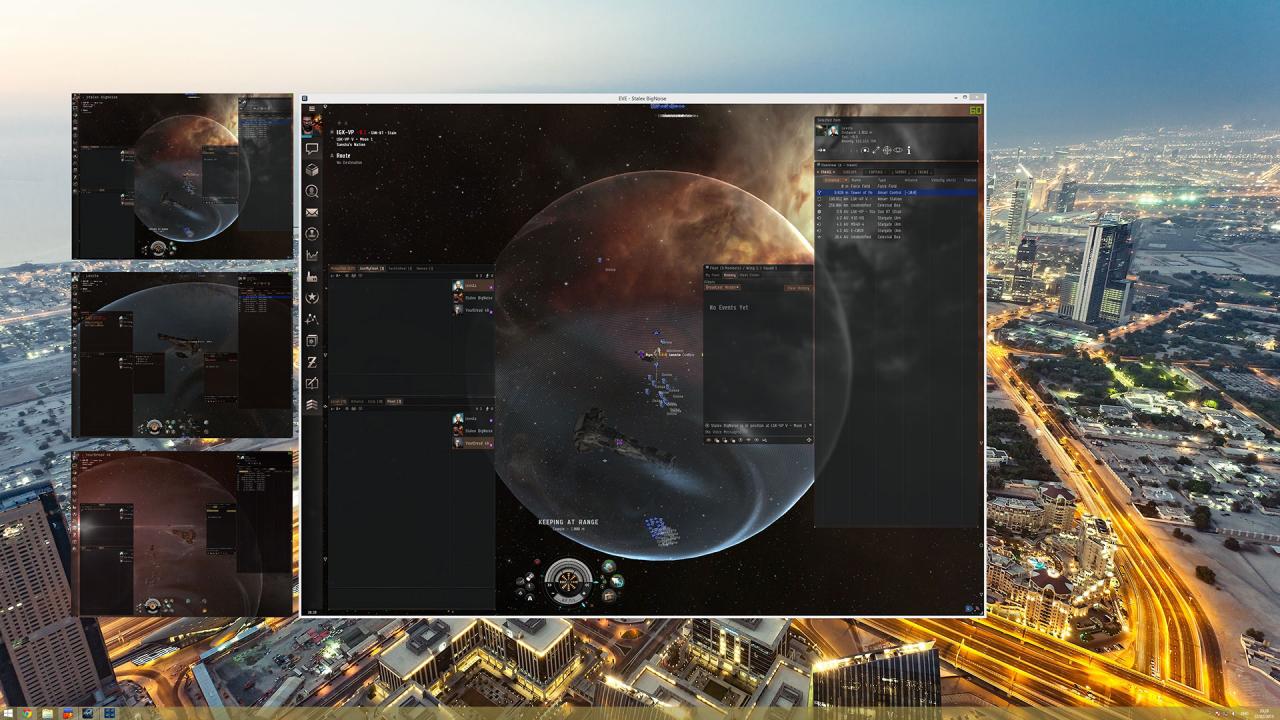Image resolution: width=1280 pixels, height=720 pixels.
Task: Switch to the TRAVEL overview tab
Action: (x=826, y=172)
